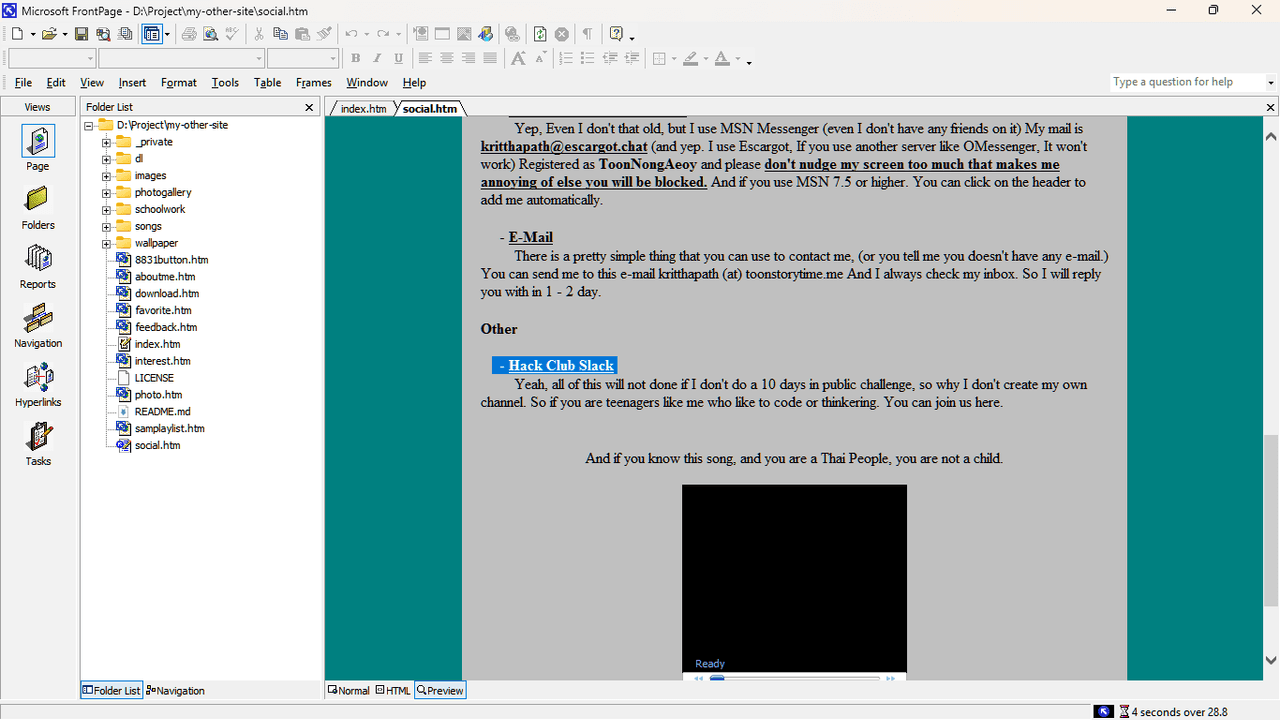
Task: Click the Open folder toolbar icon
Action: click(x=48, y=34)
